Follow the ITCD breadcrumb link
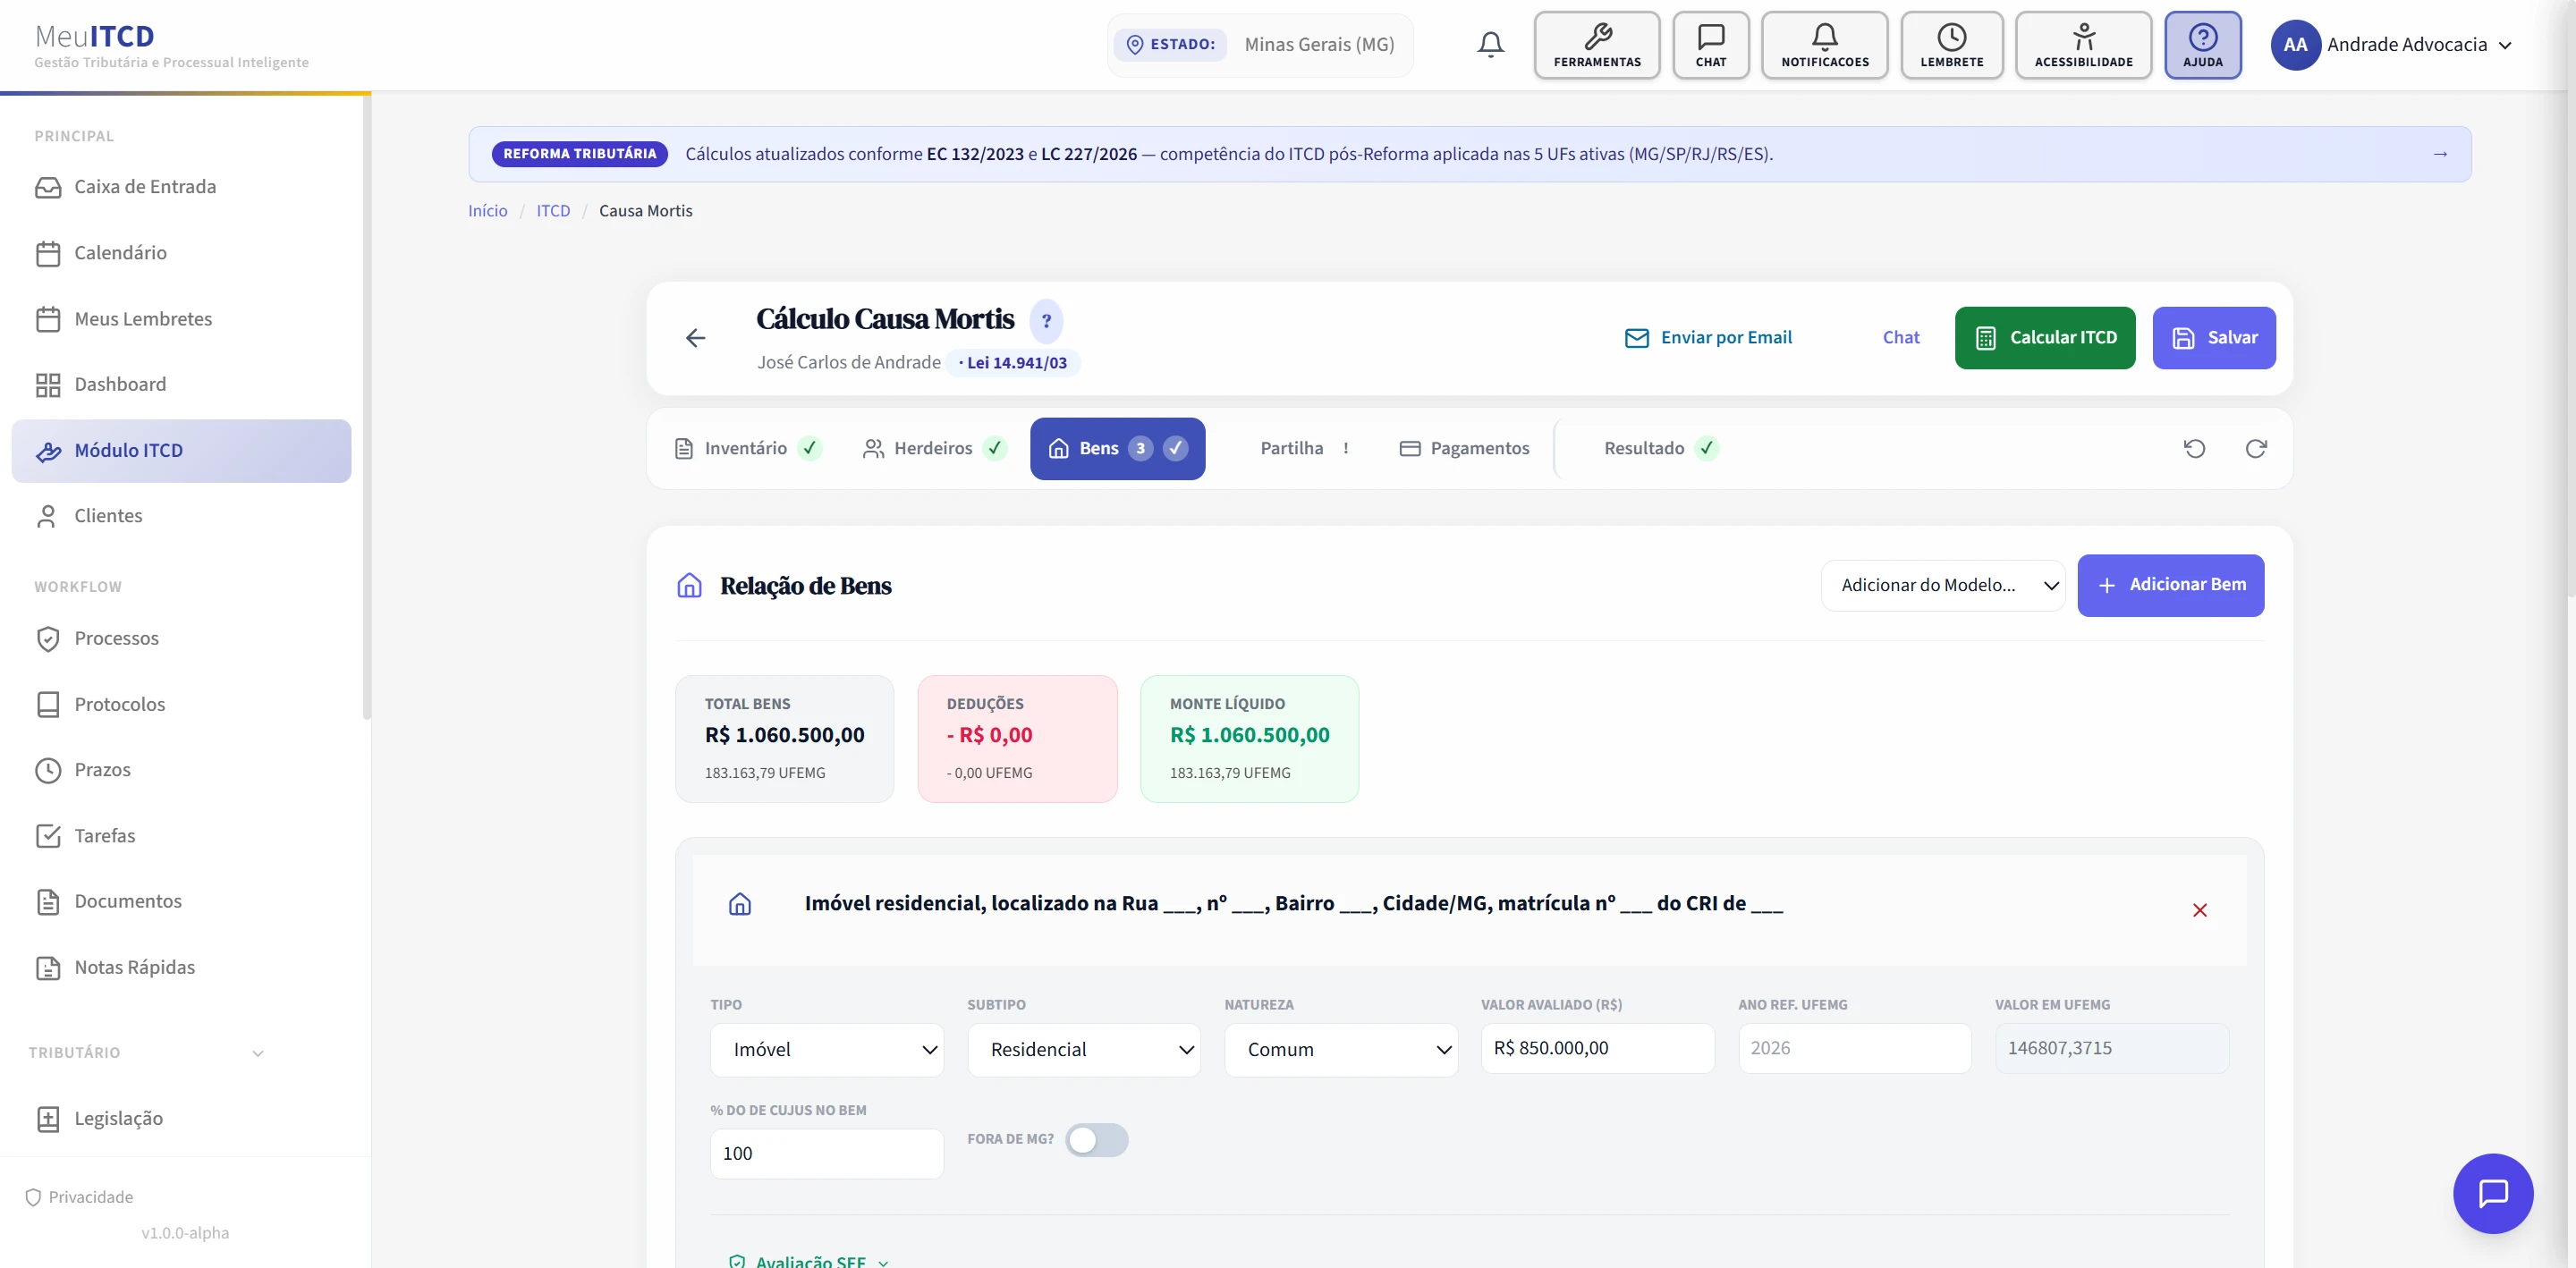The width and height of the screenshot is (2576, 1268). tap(553, 211)
